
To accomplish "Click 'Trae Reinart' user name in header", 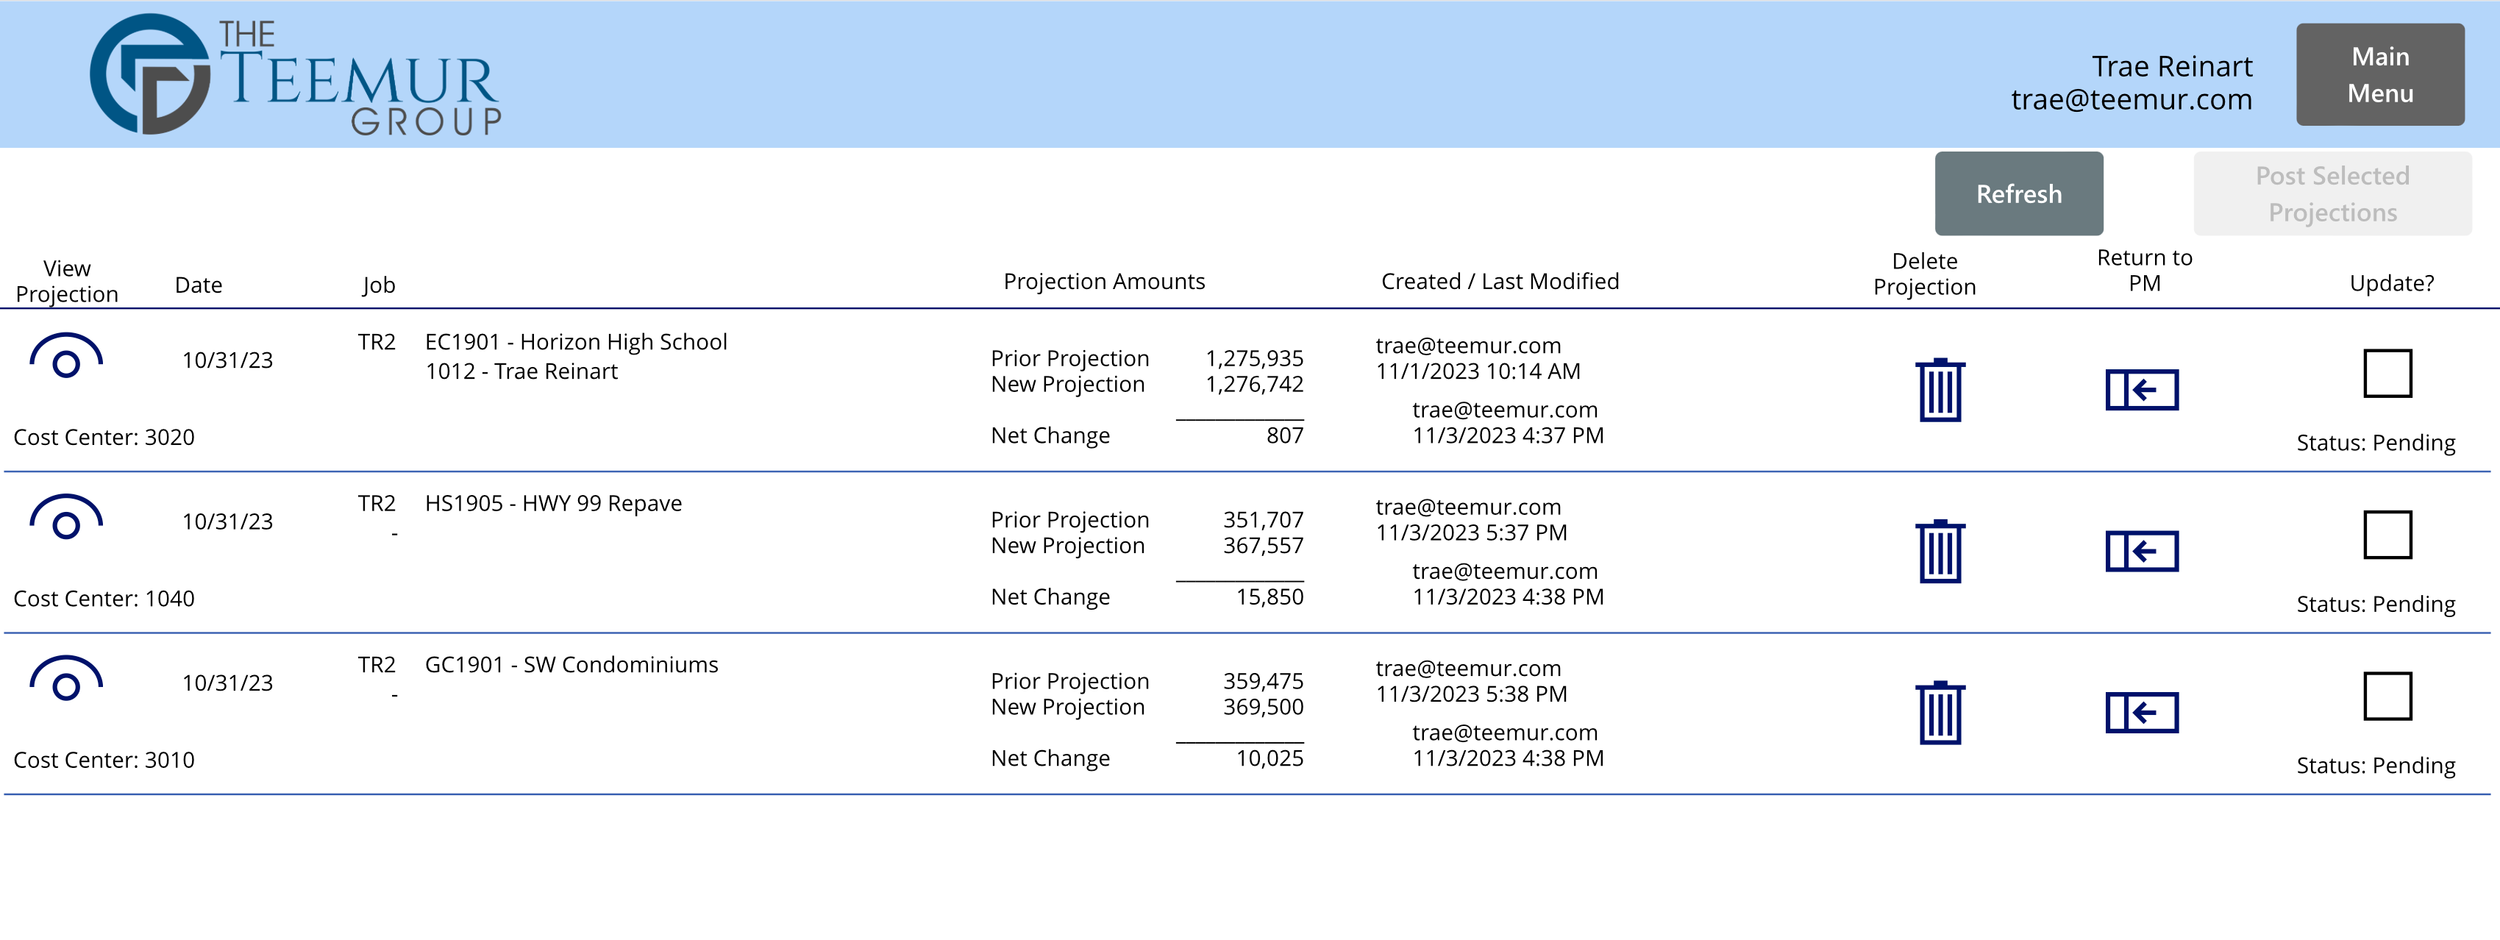I will [x=2172, y=66].
